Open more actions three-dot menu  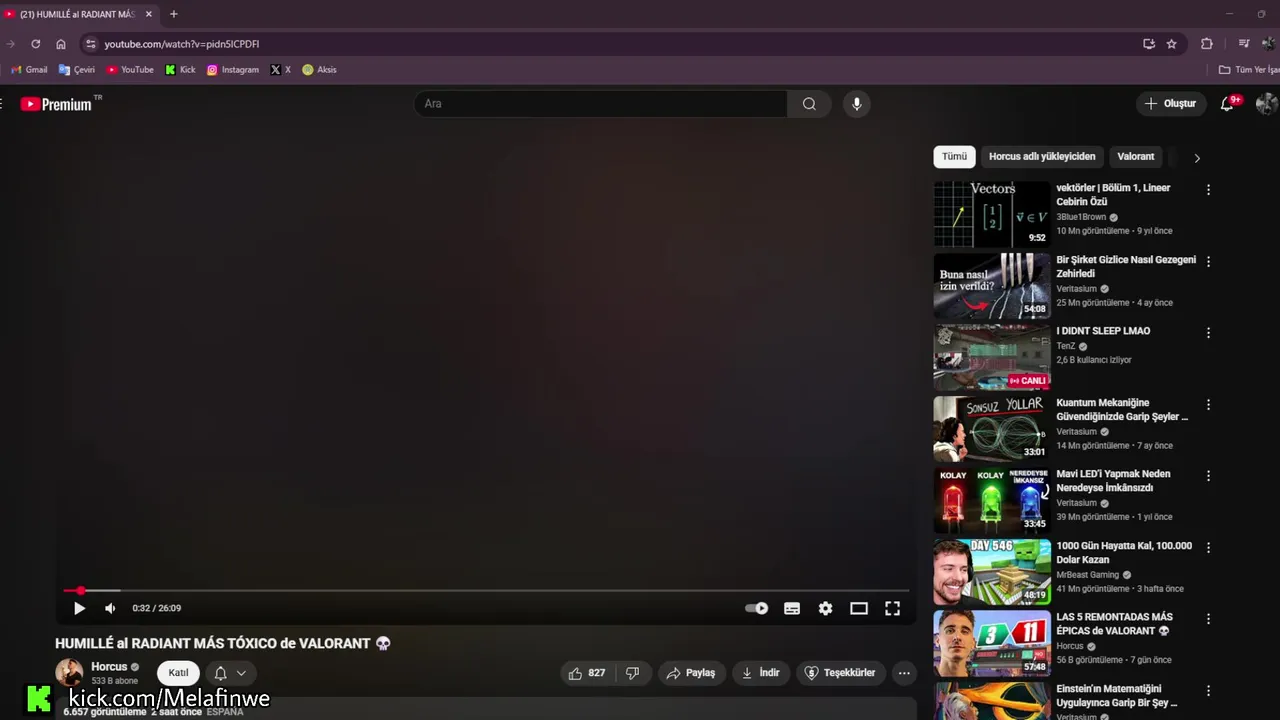pos(904,673)
